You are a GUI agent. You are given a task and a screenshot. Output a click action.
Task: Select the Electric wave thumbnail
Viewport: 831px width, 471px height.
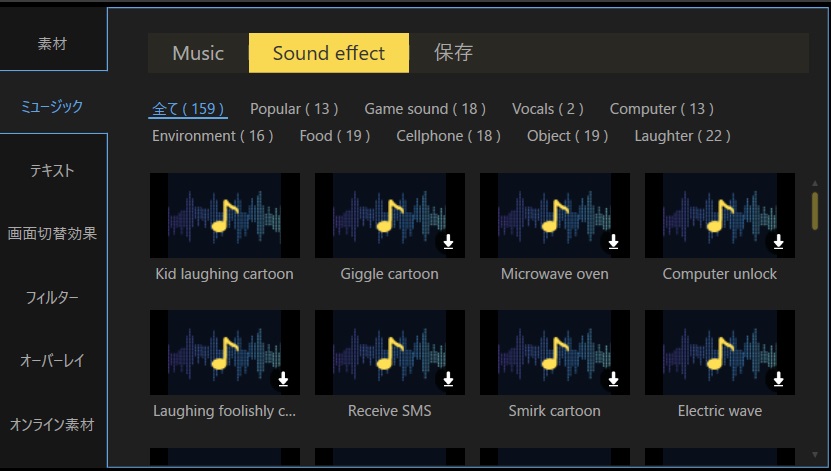(x=720, y=352)
